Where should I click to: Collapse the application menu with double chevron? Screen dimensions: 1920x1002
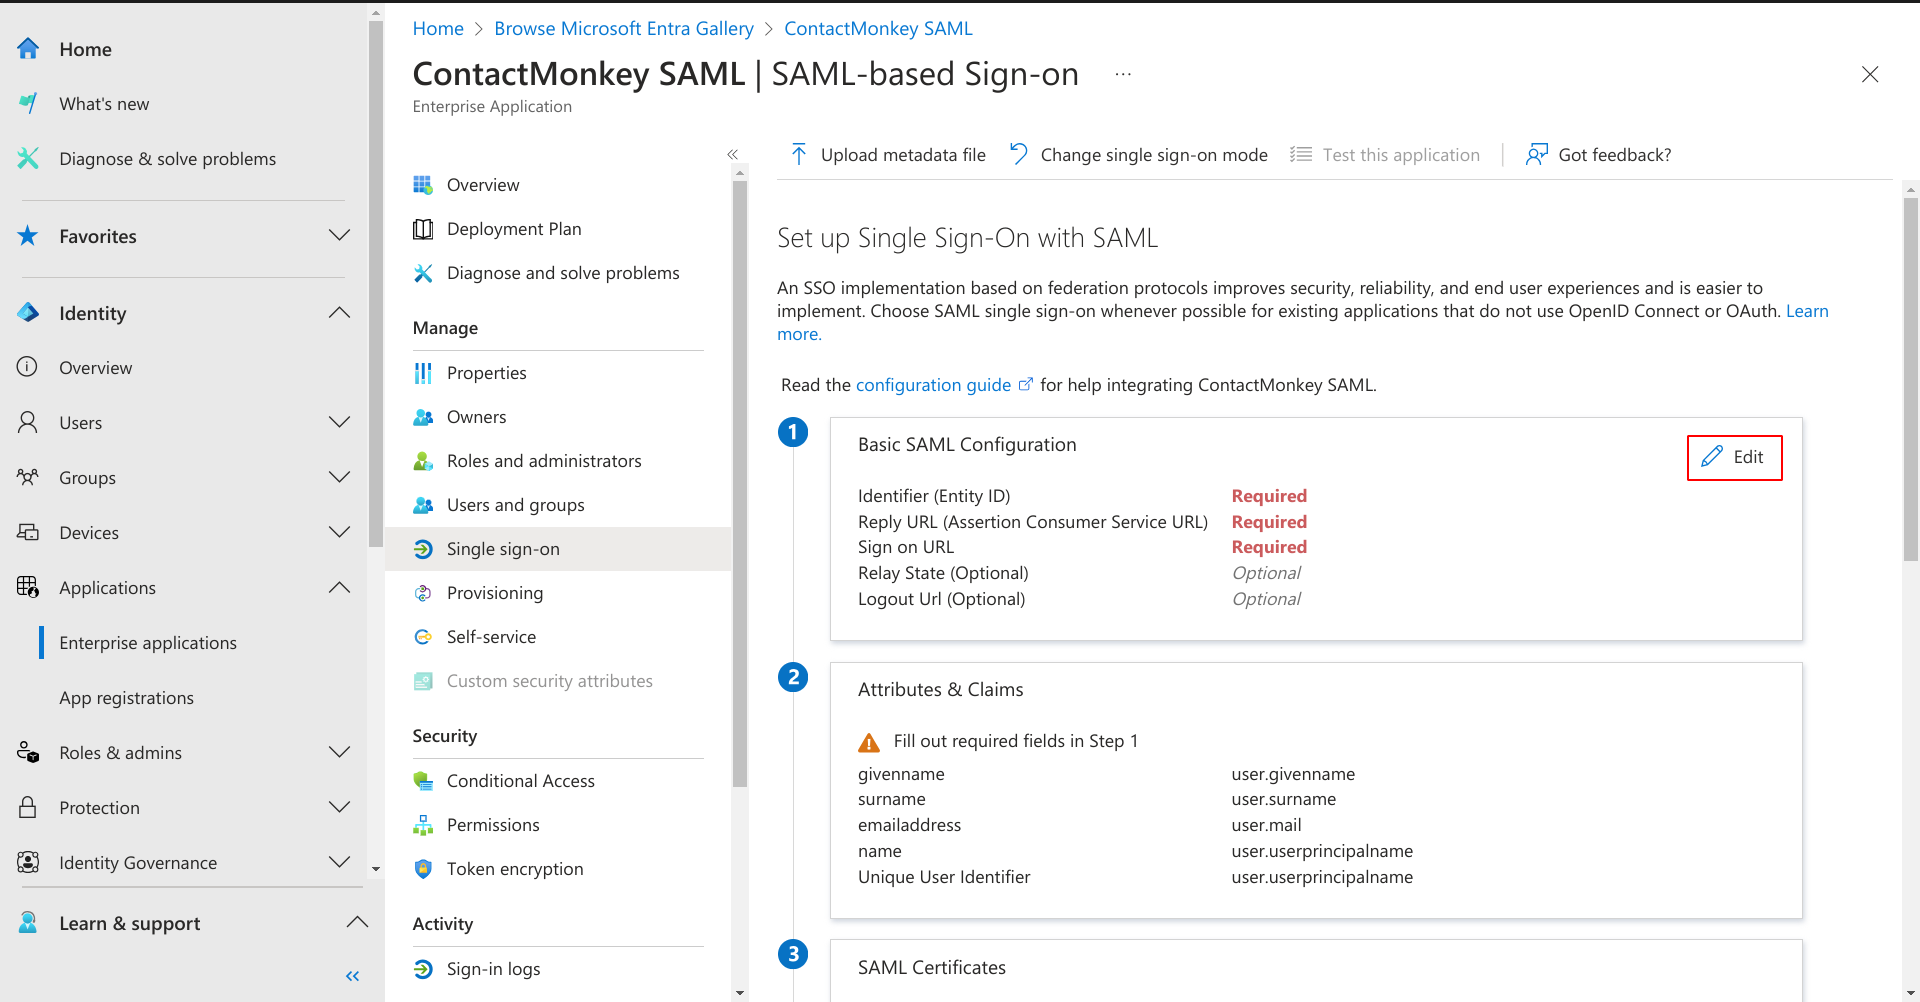tap(732, 154)
